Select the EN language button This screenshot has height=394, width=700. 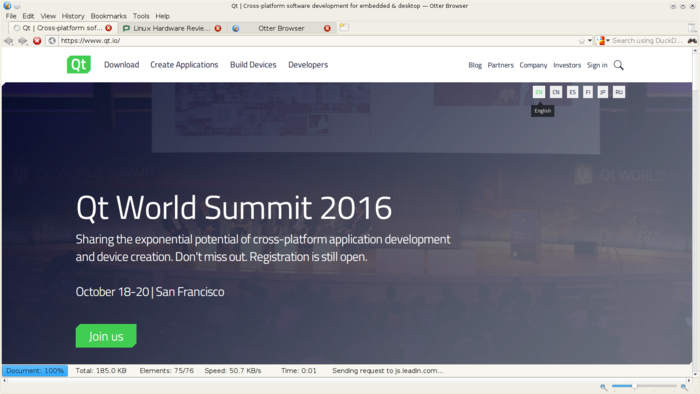tap(539, 92)
